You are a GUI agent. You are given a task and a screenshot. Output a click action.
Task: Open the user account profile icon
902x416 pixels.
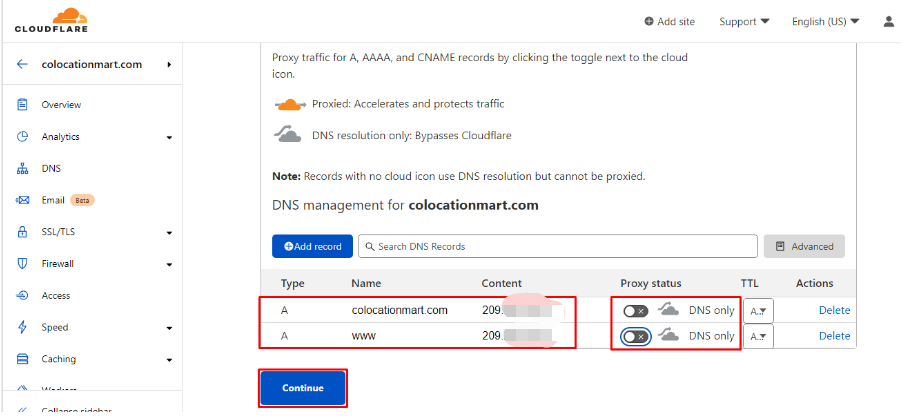(888, 21)
